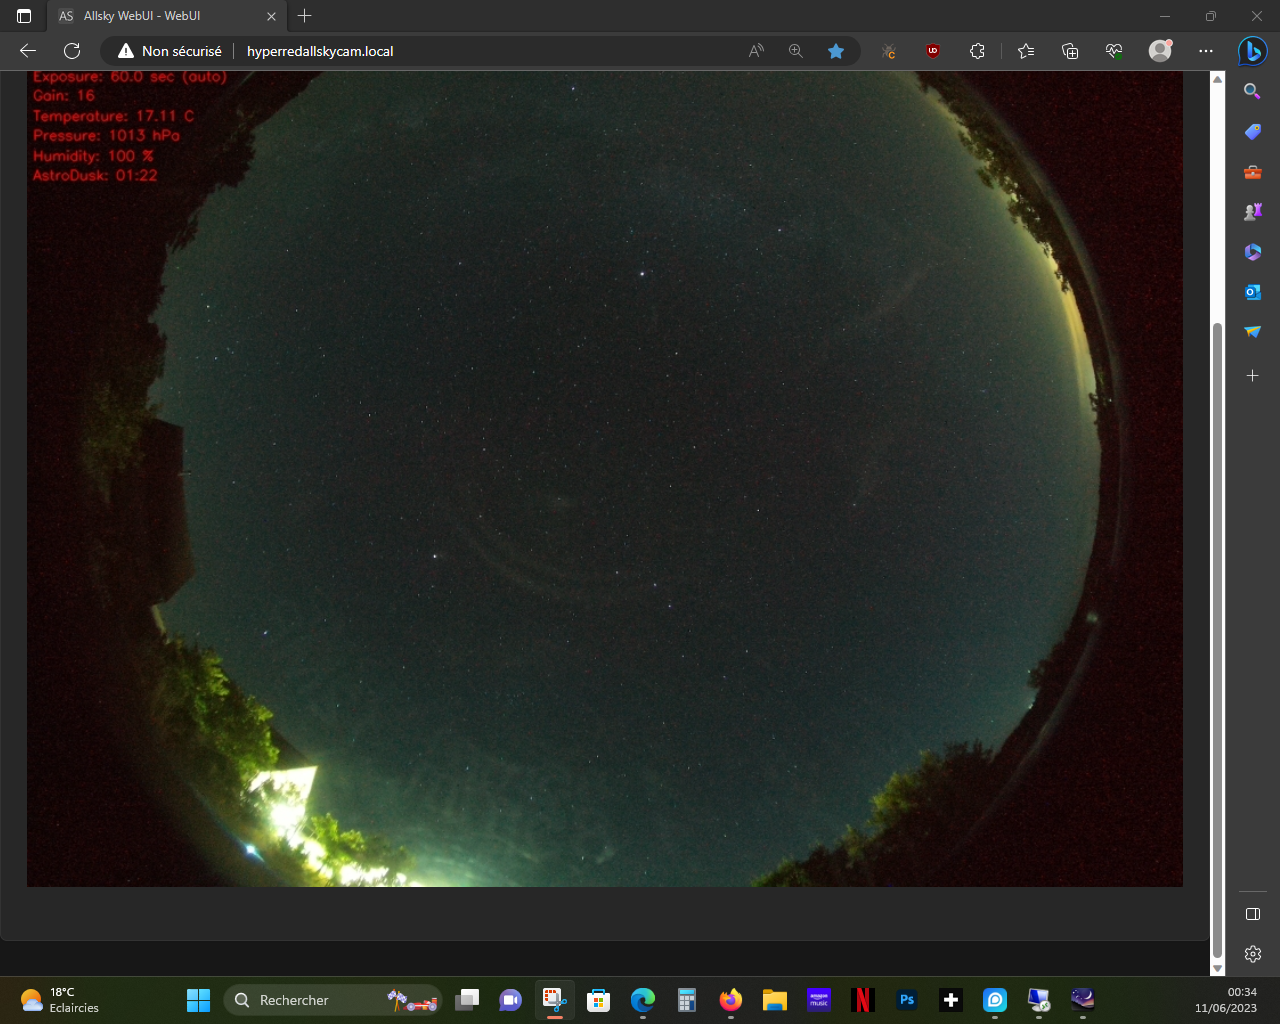Open the Tools toolbox in Edge sidebar

point(1252,172)
